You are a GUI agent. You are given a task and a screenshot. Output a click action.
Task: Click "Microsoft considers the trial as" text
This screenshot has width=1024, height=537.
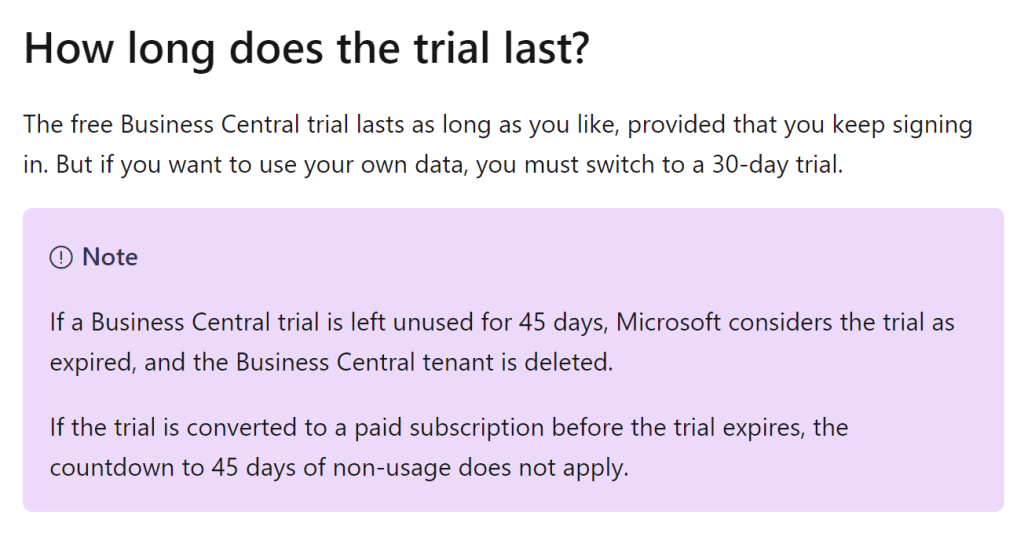tap(785, 322)
